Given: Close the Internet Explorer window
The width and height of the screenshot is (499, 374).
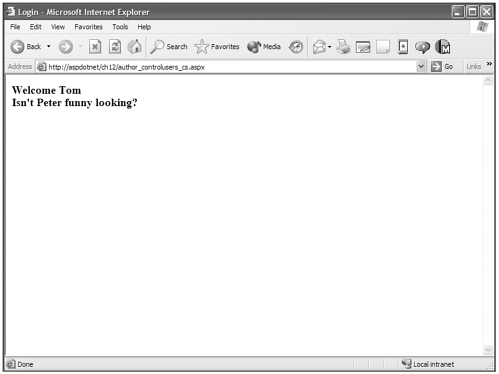Looking at the screenshot, I should 487,12.
